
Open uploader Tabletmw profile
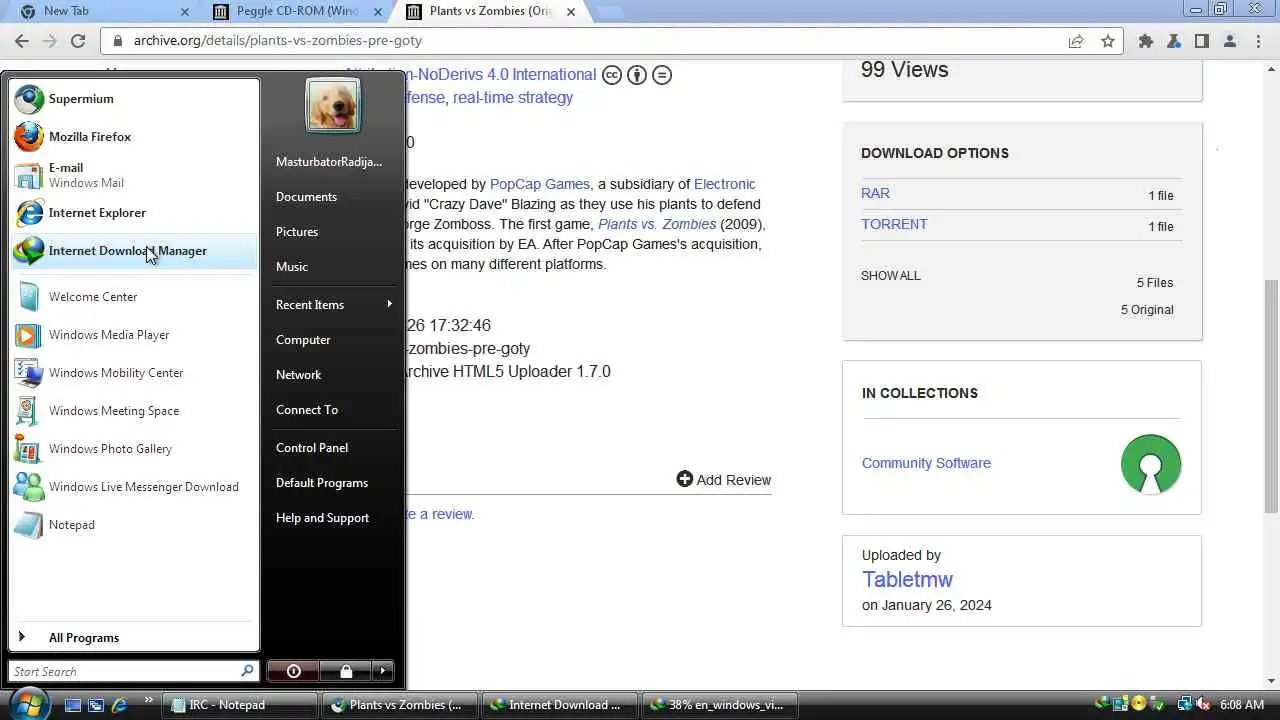point(907,580)
